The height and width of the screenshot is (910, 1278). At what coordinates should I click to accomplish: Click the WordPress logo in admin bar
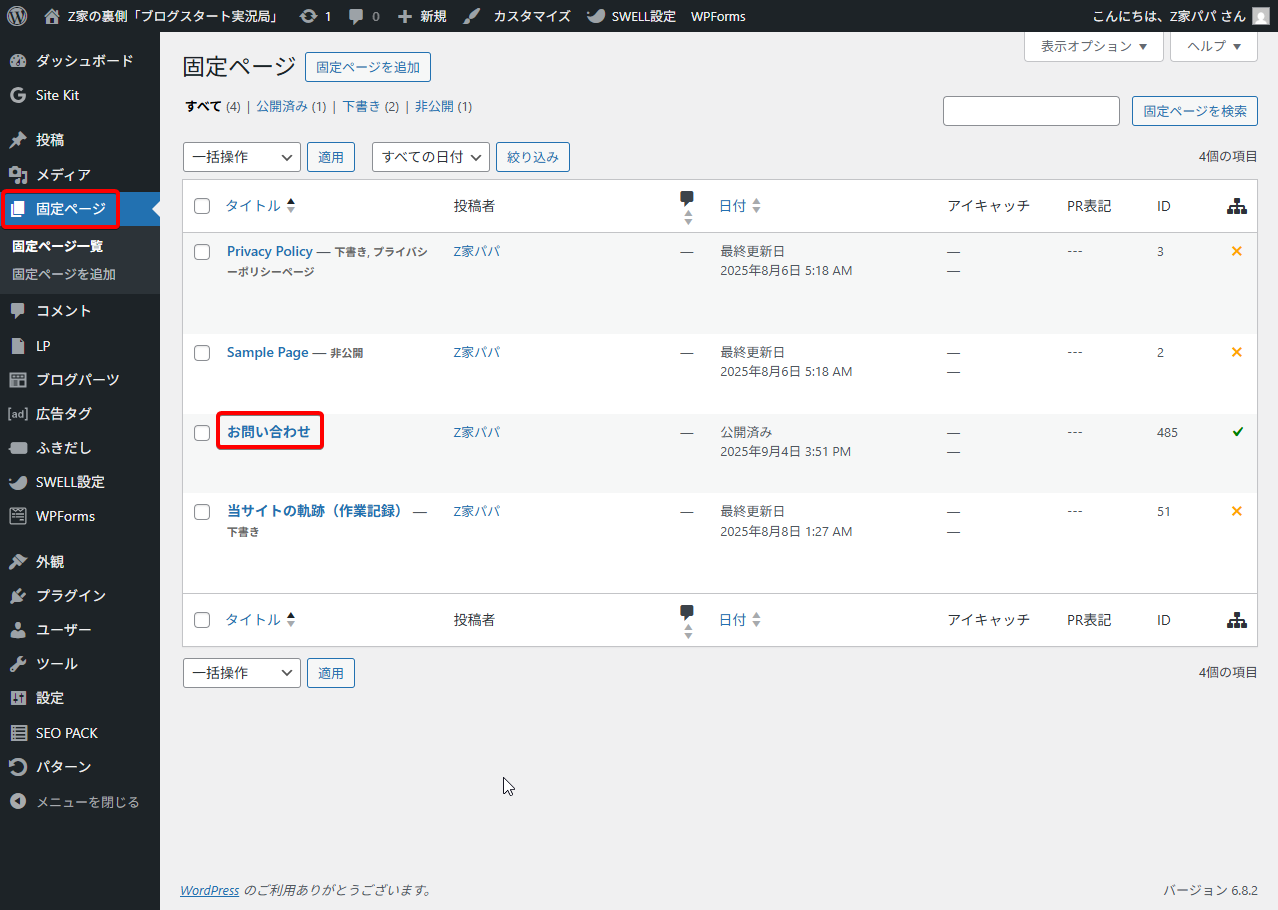coord(17,16)
